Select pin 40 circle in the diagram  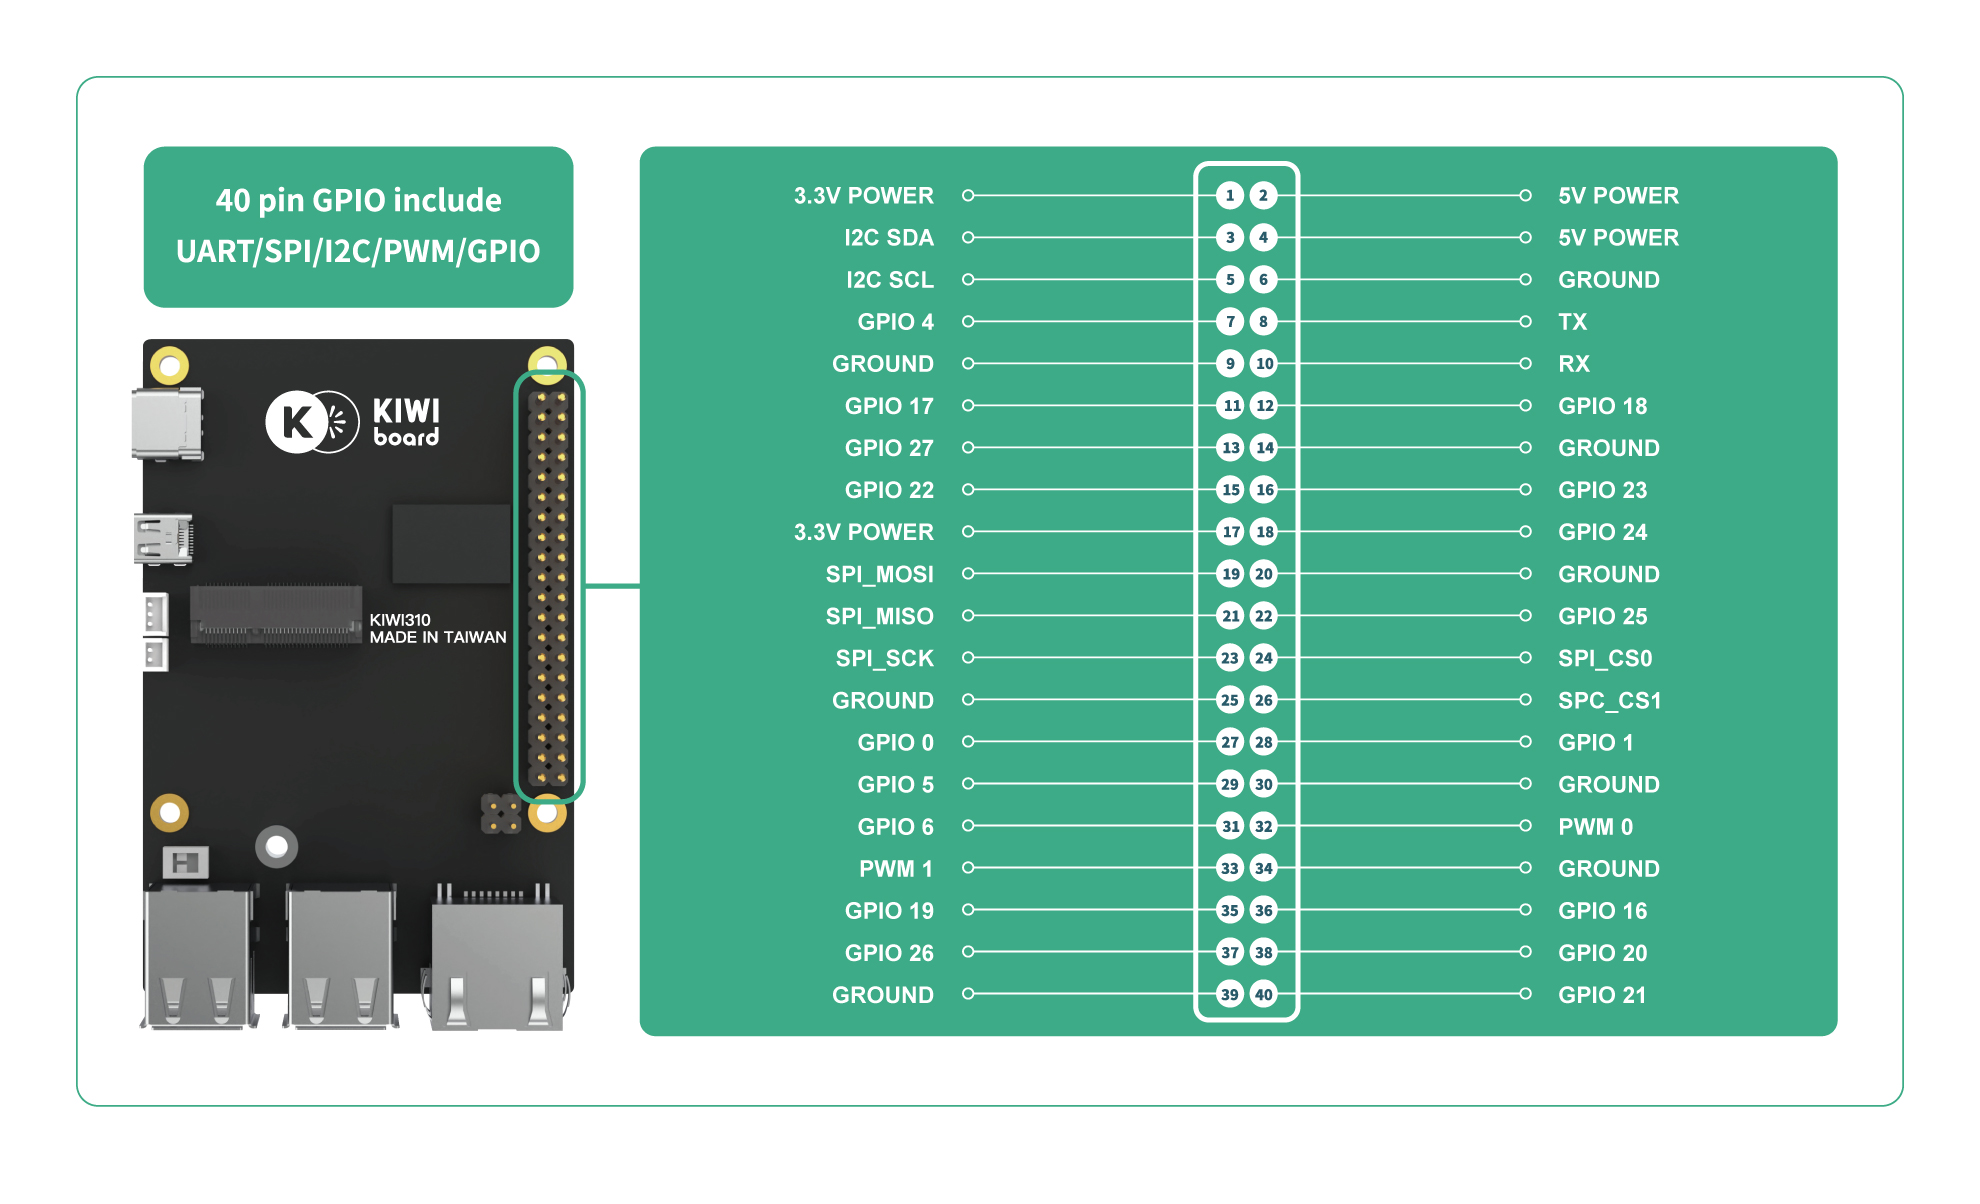click(x=1264, y=994)
